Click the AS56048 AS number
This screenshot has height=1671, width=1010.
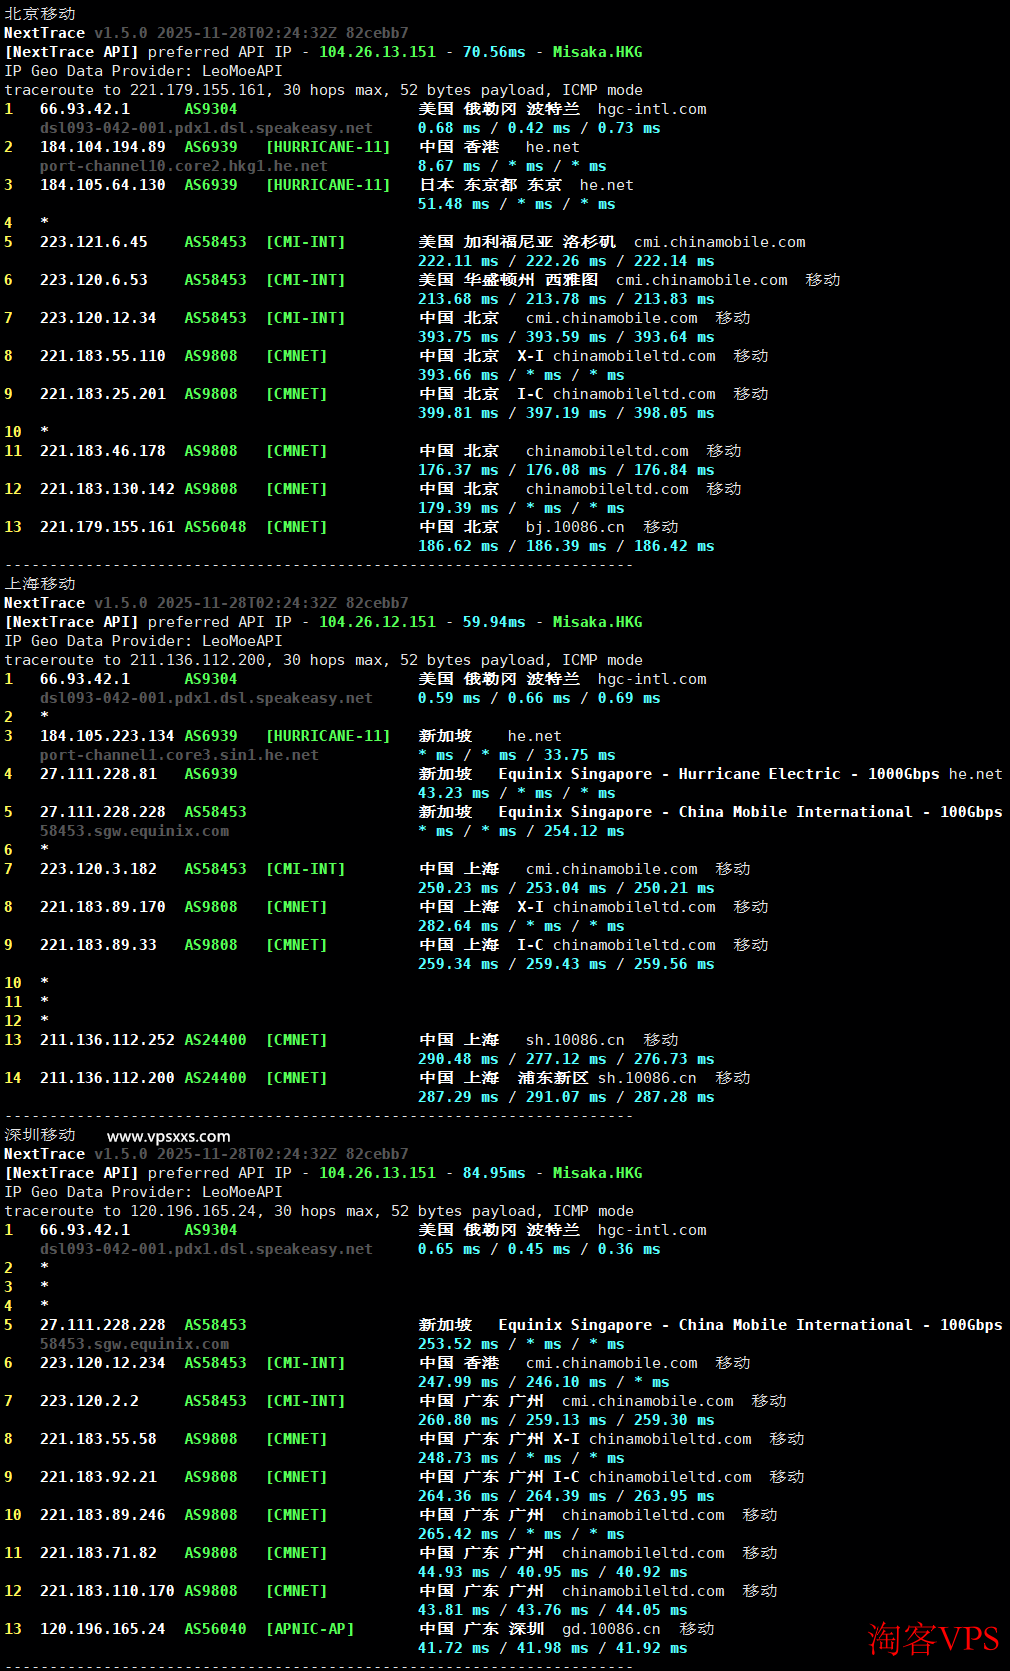click(x=215, y=527)
